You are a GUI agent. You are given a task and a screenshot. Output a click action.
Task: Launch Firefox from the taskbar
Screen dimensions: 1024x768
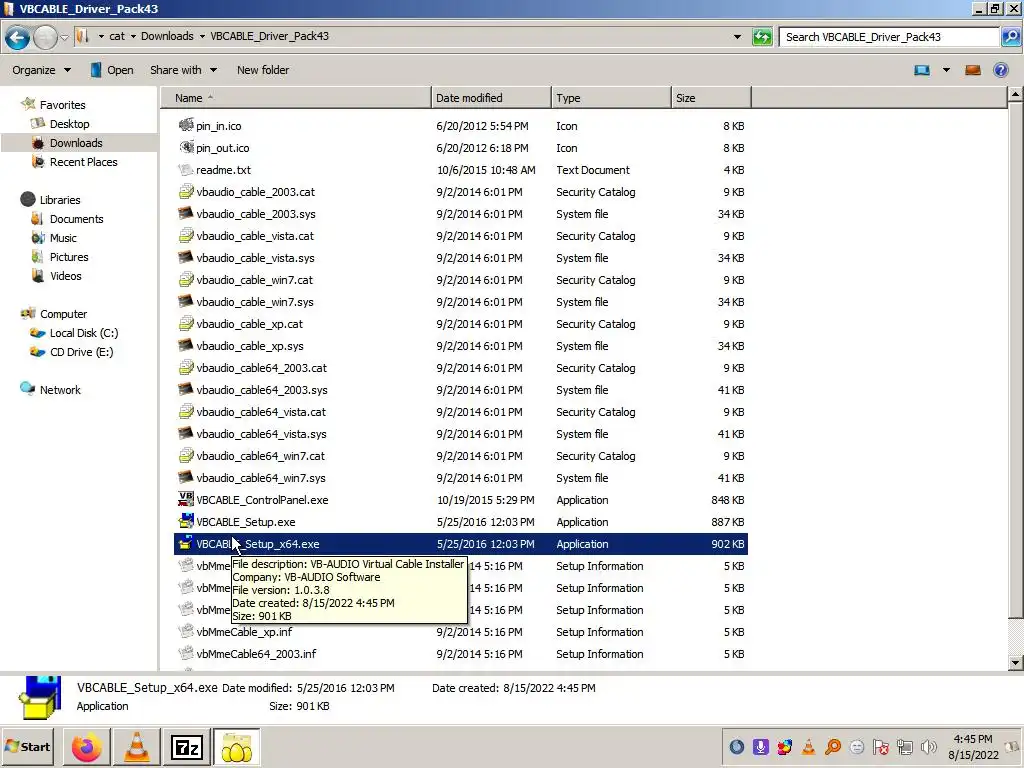86,747
